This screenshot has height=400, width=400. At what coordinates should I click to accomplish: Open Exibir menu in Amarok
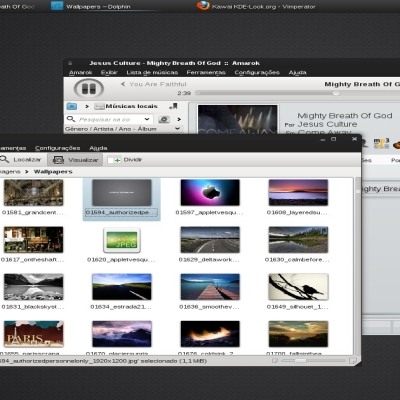tap(109, 72)
